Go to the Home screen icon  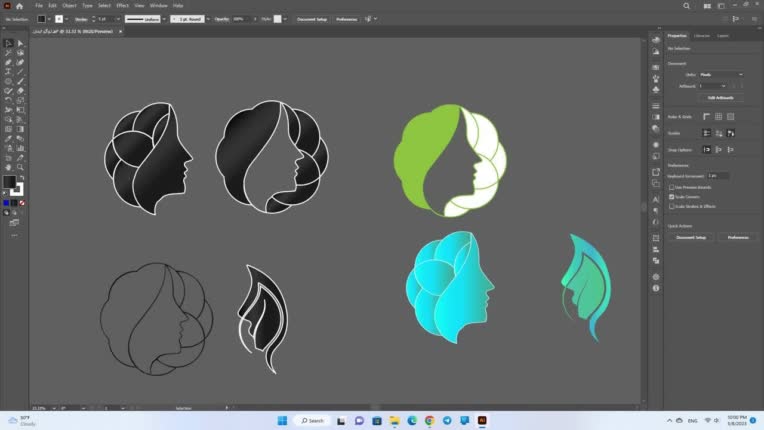pos(19,6)
